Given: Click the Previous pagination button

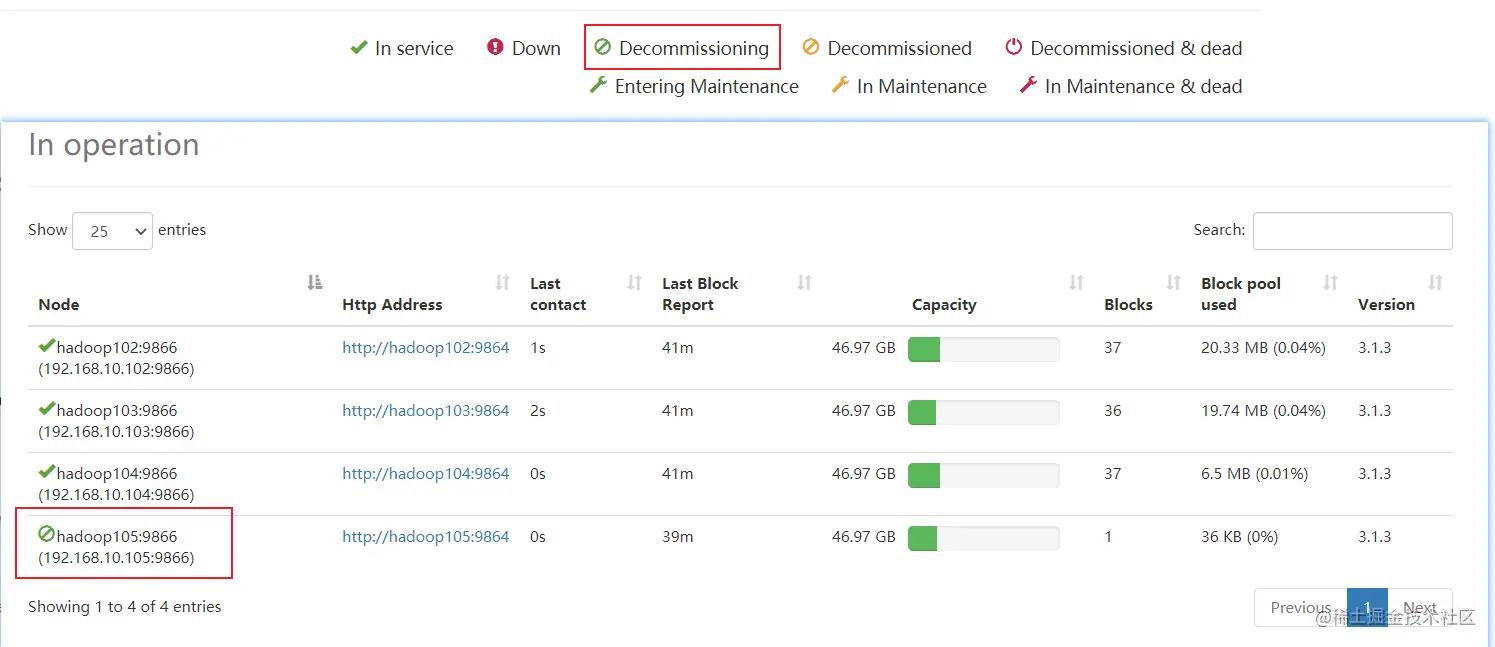Looking at the screenshot, I should (x=1300, y=607).
